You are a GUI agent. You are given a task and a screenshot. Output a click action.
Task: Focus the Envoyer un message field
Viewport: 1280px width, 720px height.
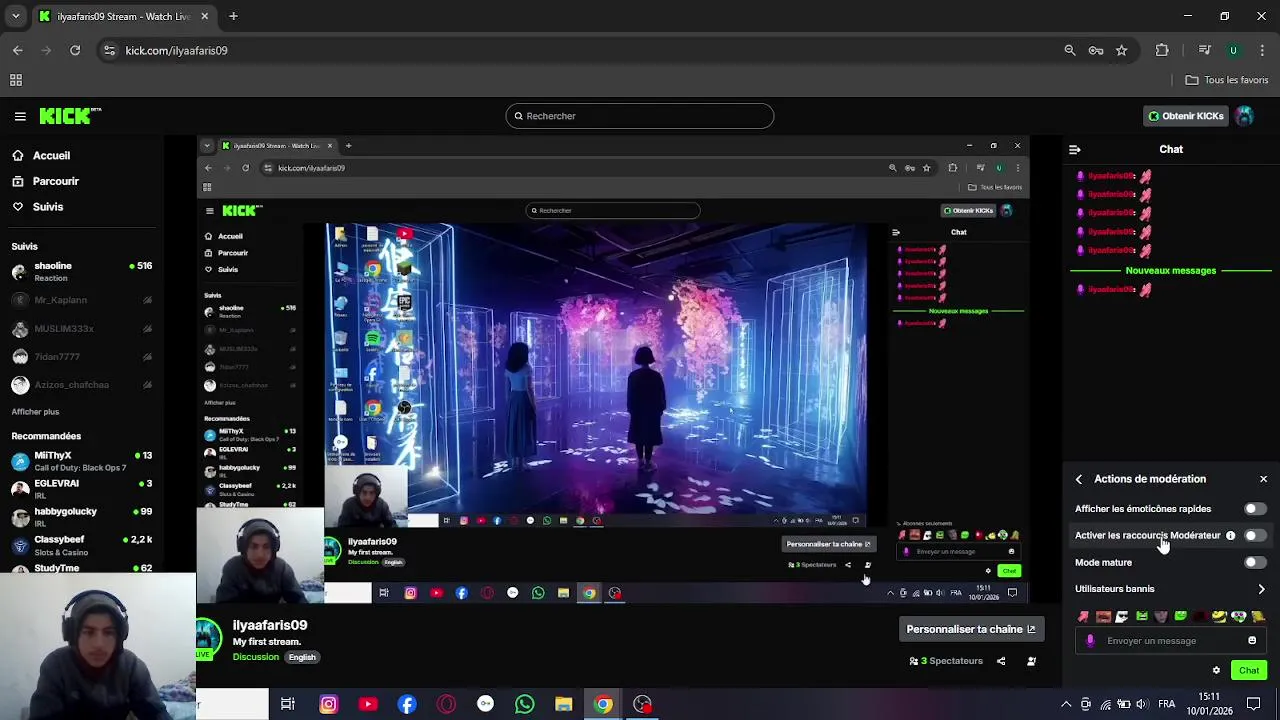(1170, 641)
